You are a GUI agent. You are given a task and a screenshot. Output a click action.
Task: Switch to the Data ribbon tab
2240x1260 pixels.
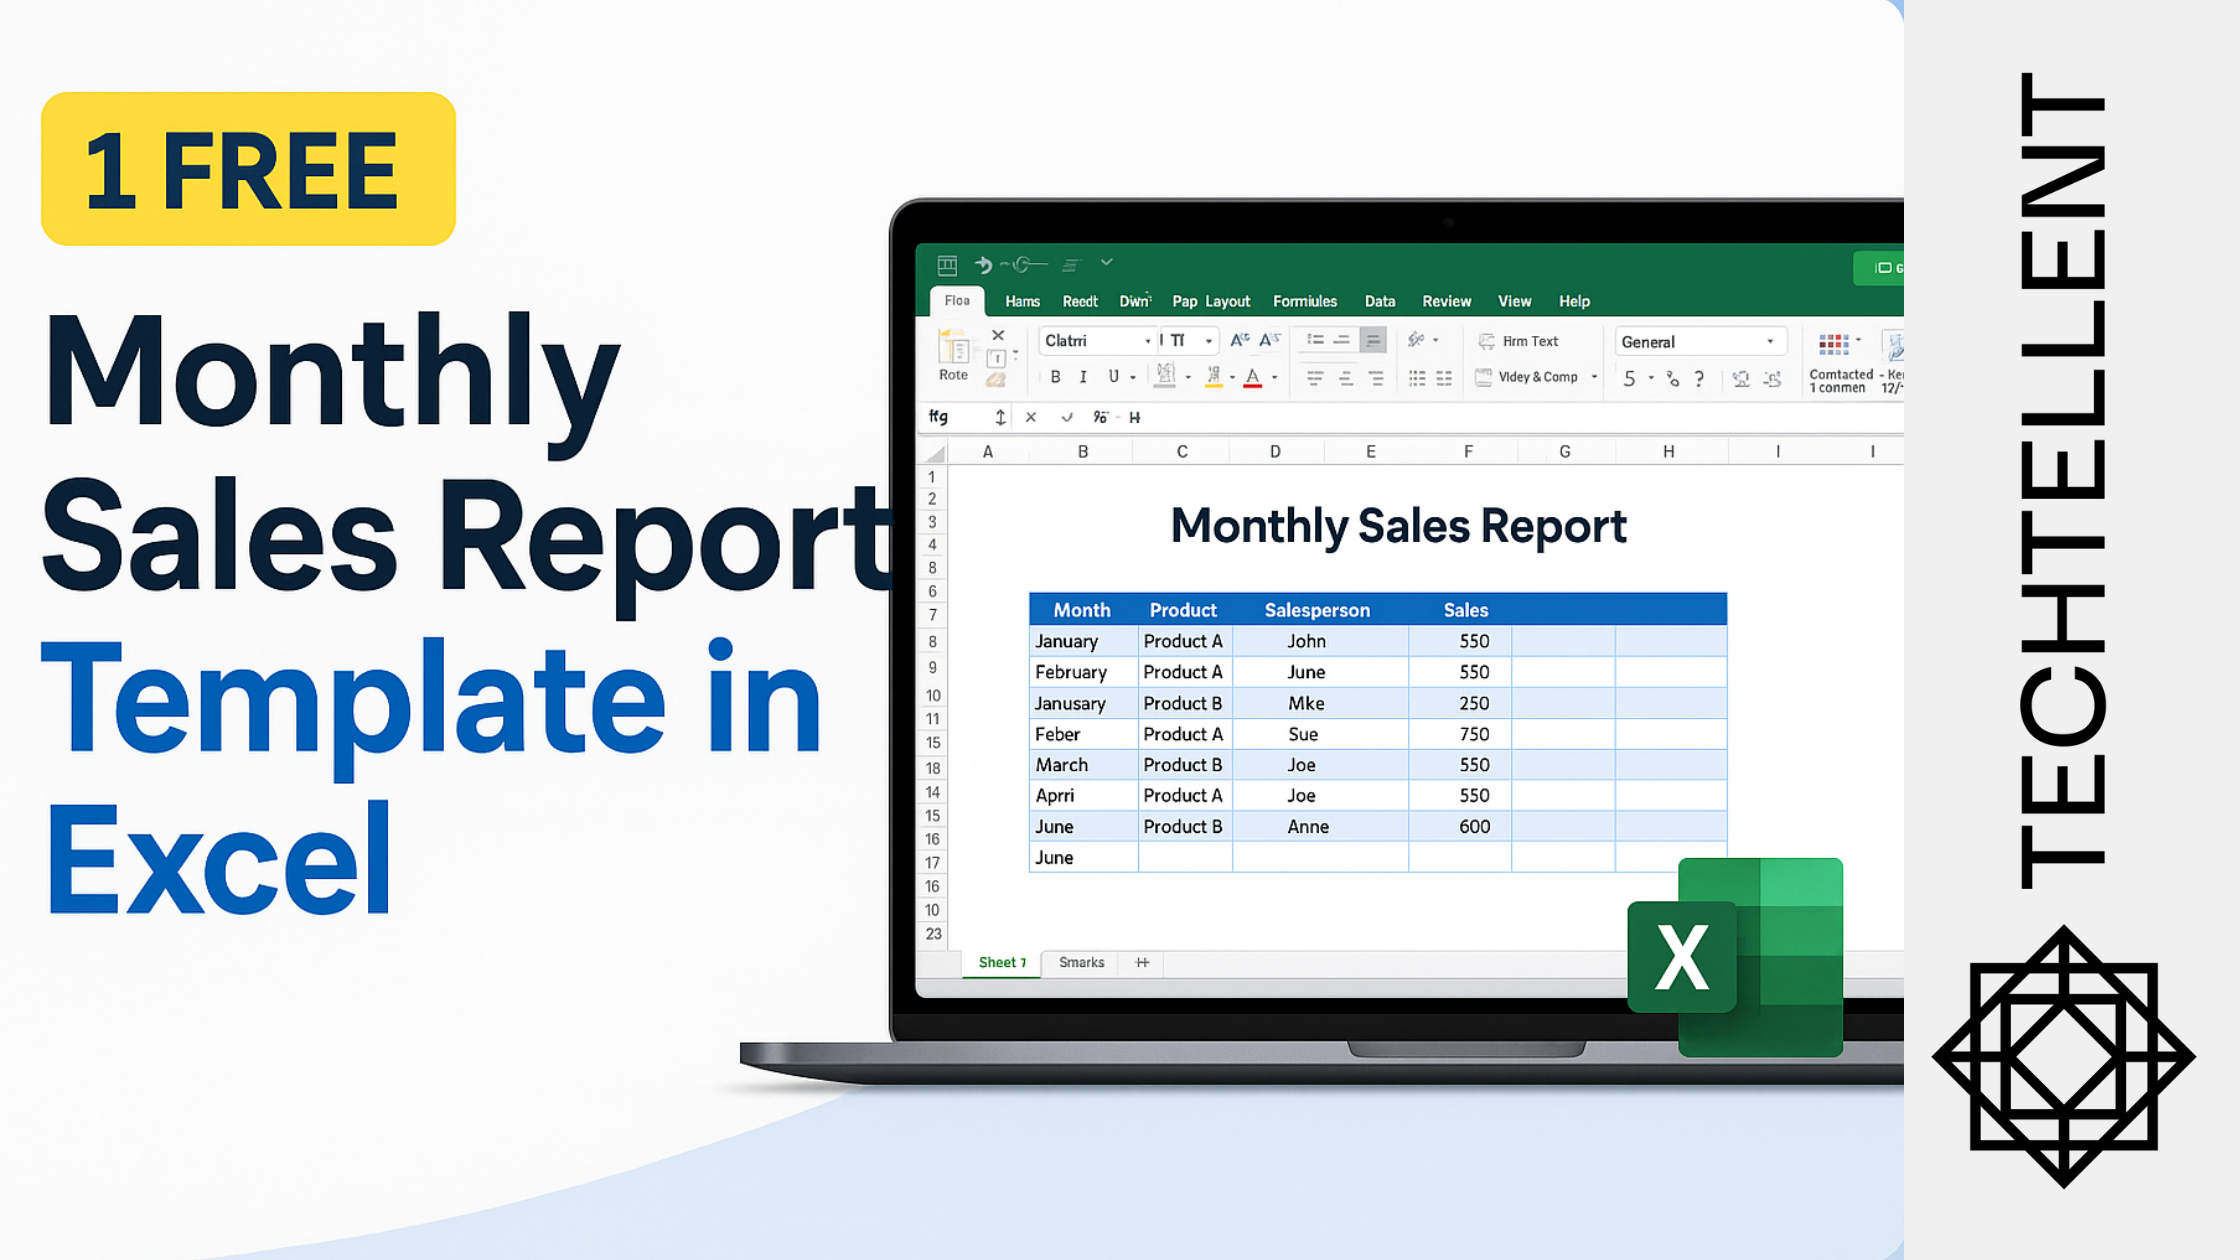coord(1380,301)
